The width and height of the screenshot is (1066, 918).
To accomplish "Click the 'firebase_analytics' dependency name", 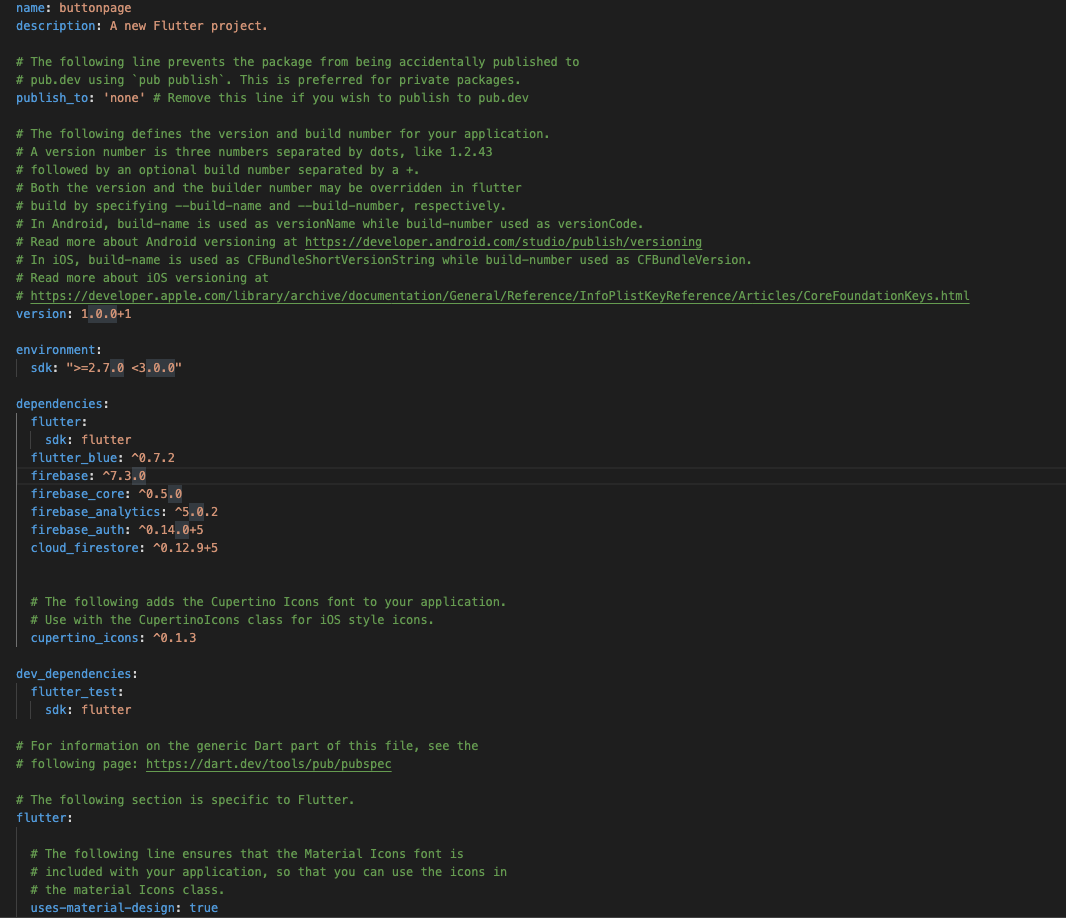I will [95, 512].
